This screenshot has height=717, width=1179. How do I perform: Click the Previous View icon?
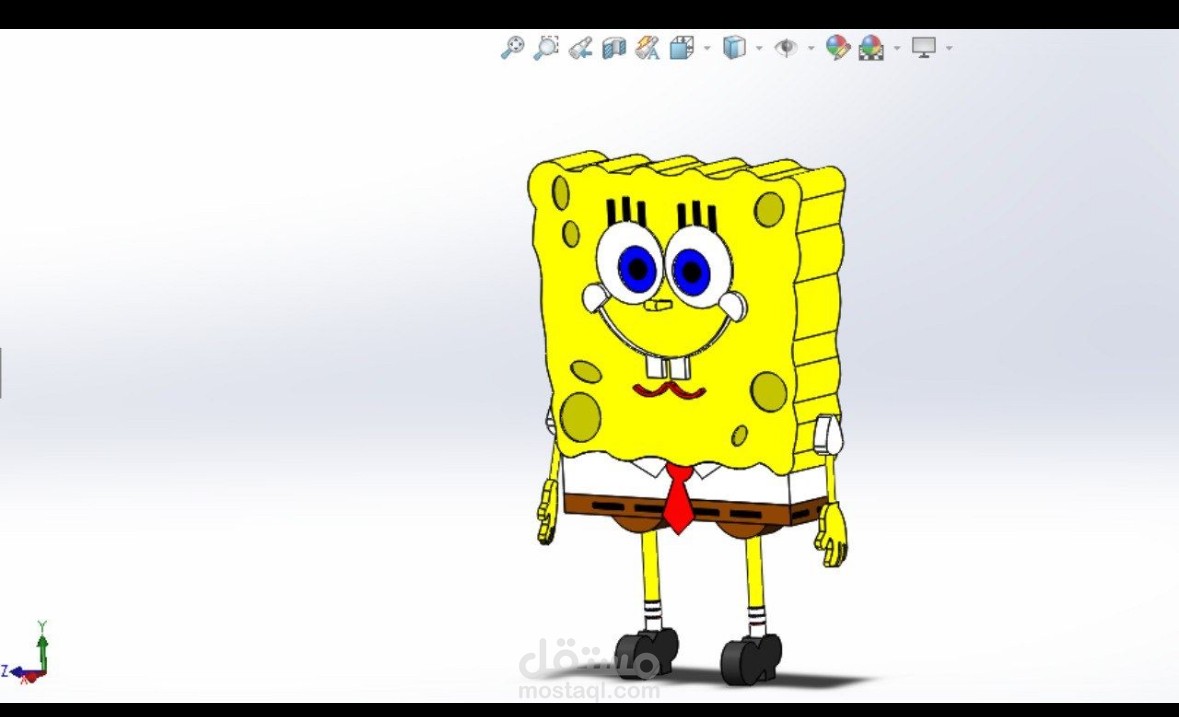point(580,48)
